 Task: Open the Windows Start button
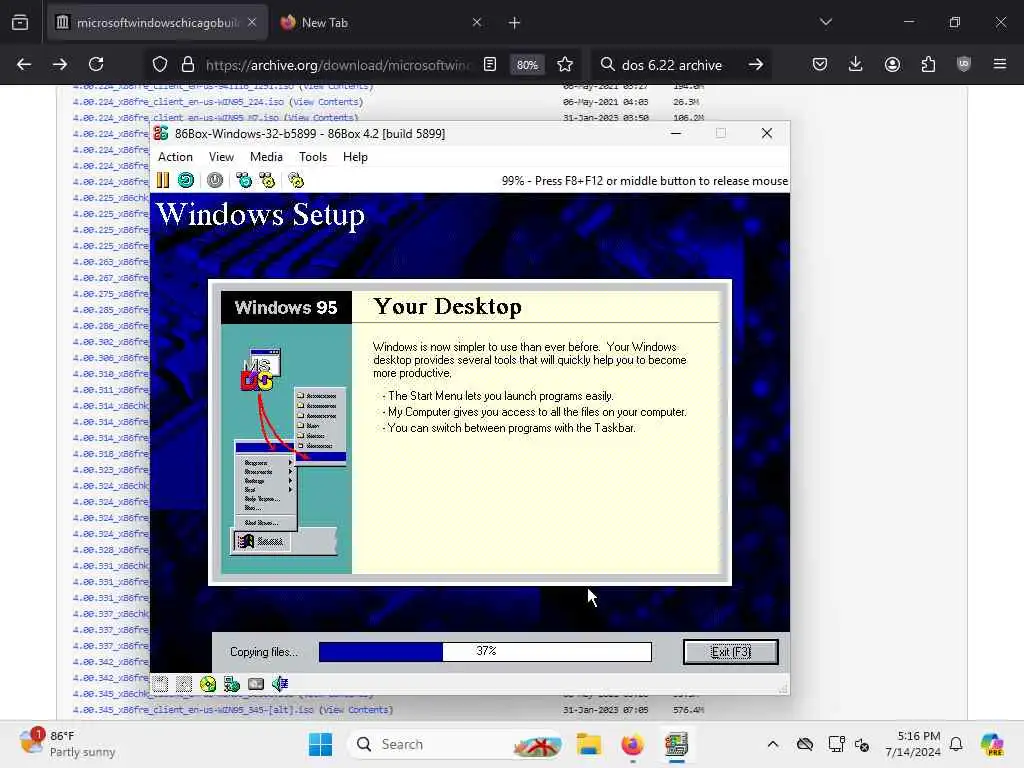(x=320, y=744)
